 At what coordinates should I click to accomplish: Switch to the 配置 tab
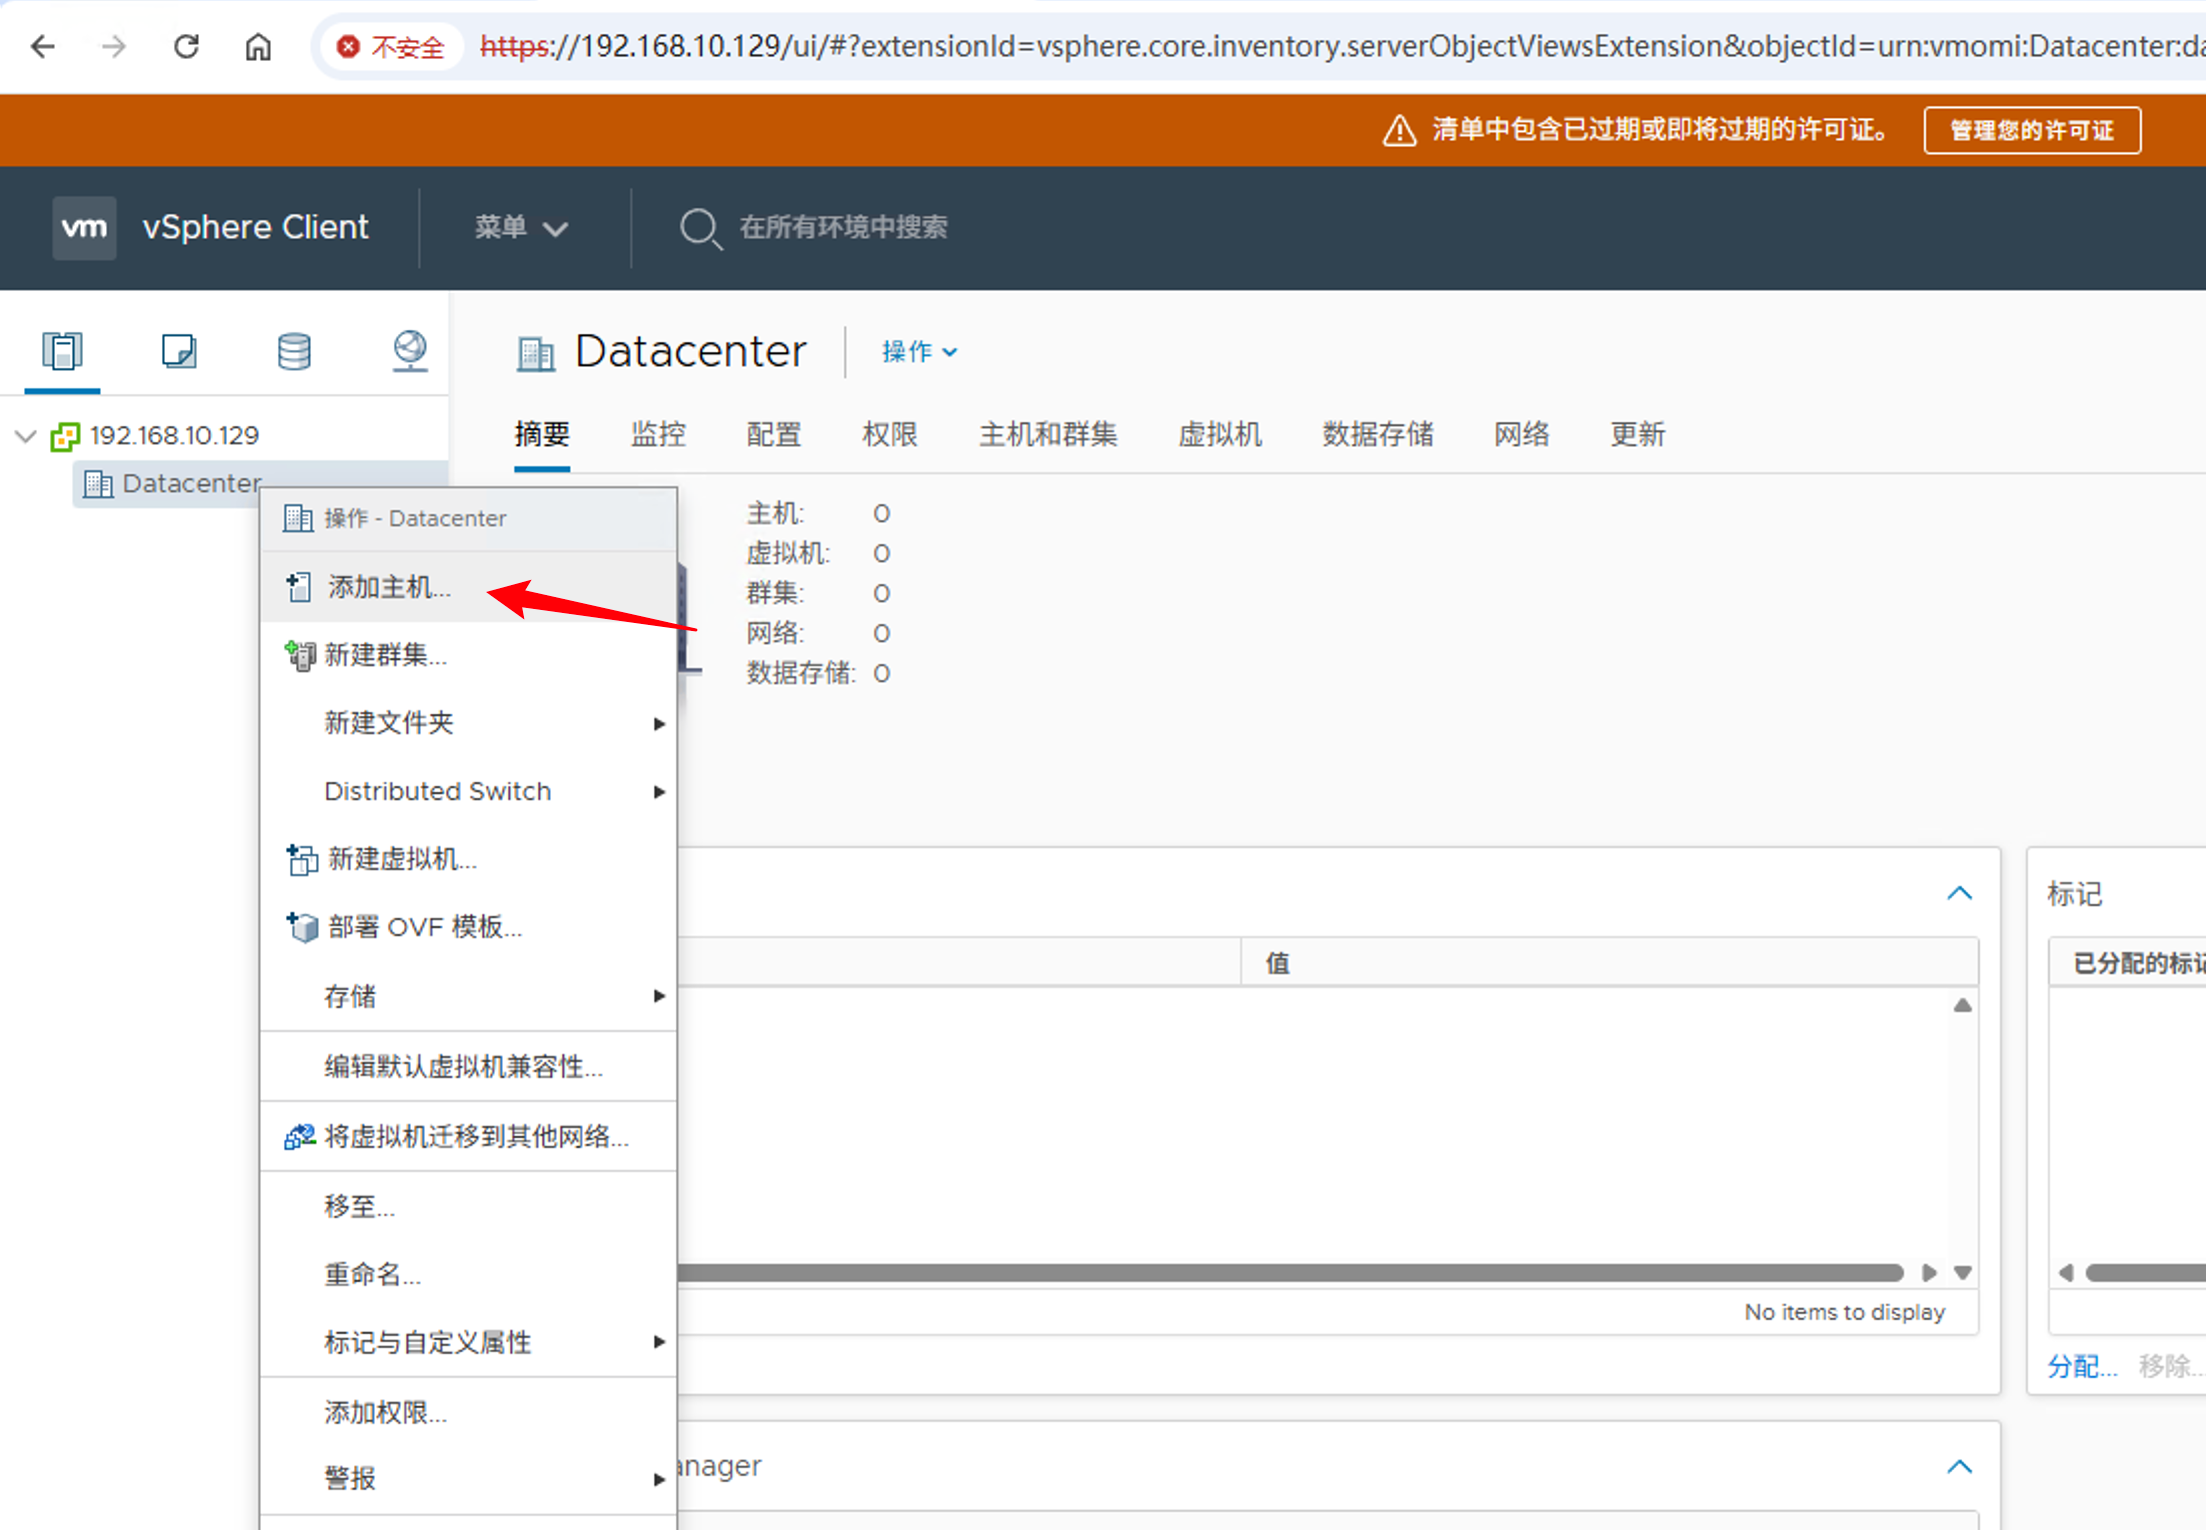774,434
